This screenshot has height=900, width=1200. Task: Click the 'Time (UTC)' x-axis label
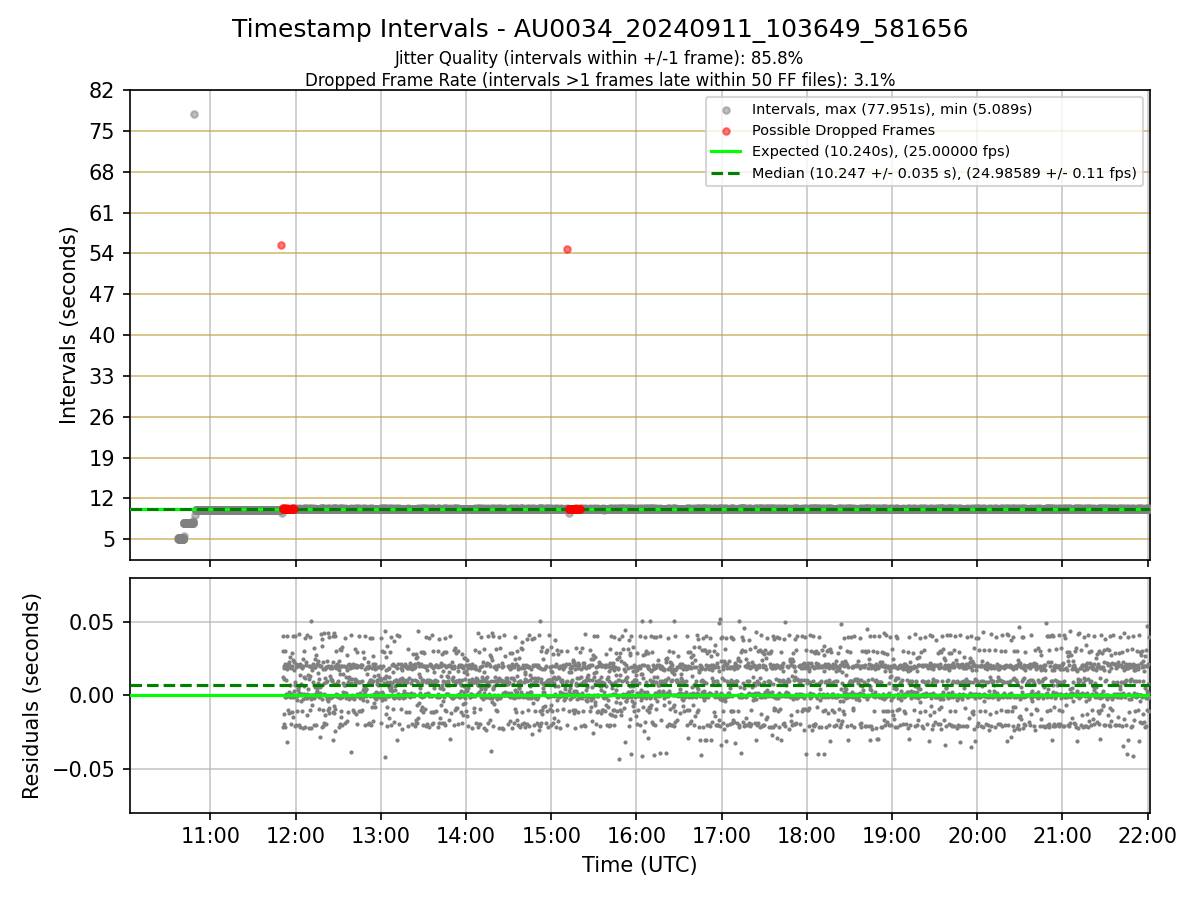[640, 865]
